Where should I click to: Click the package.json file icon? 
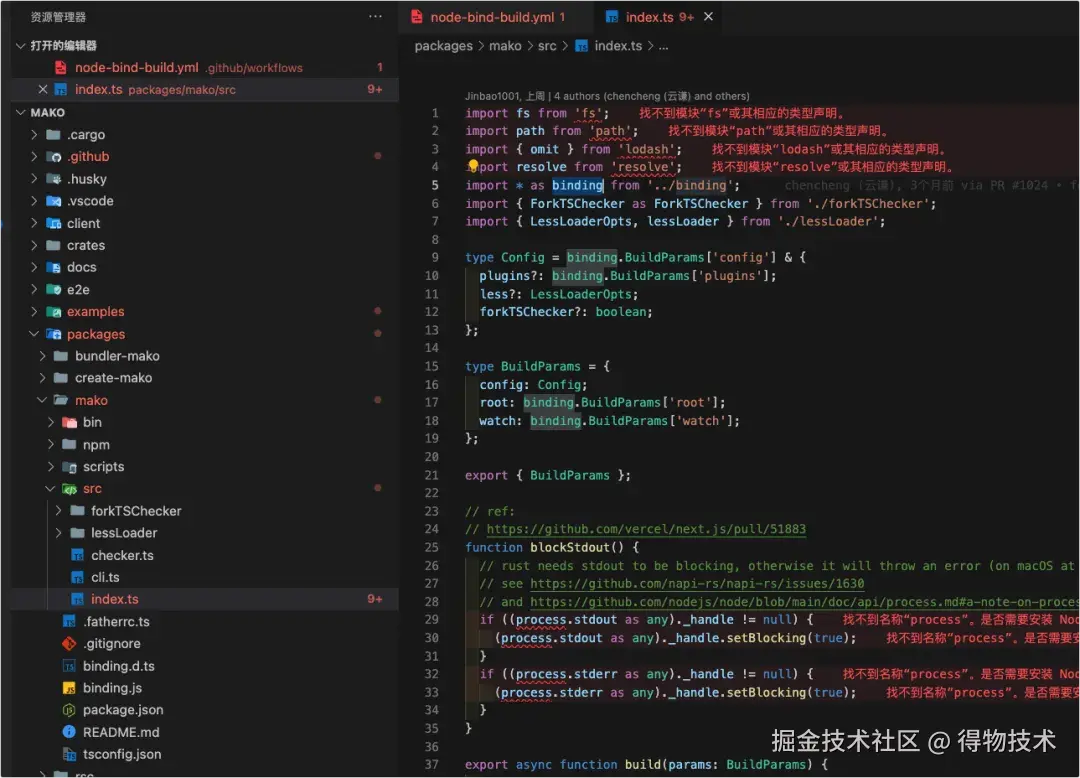(x=69, y=710)
